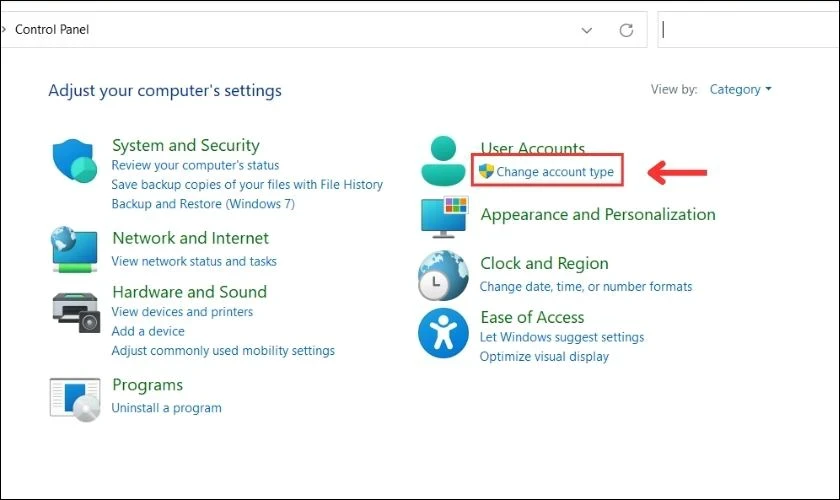Click the Network and Internet globe icon
Image resolution: width=840 pixels, height=500 pixels.
click(x=74, y=249)
